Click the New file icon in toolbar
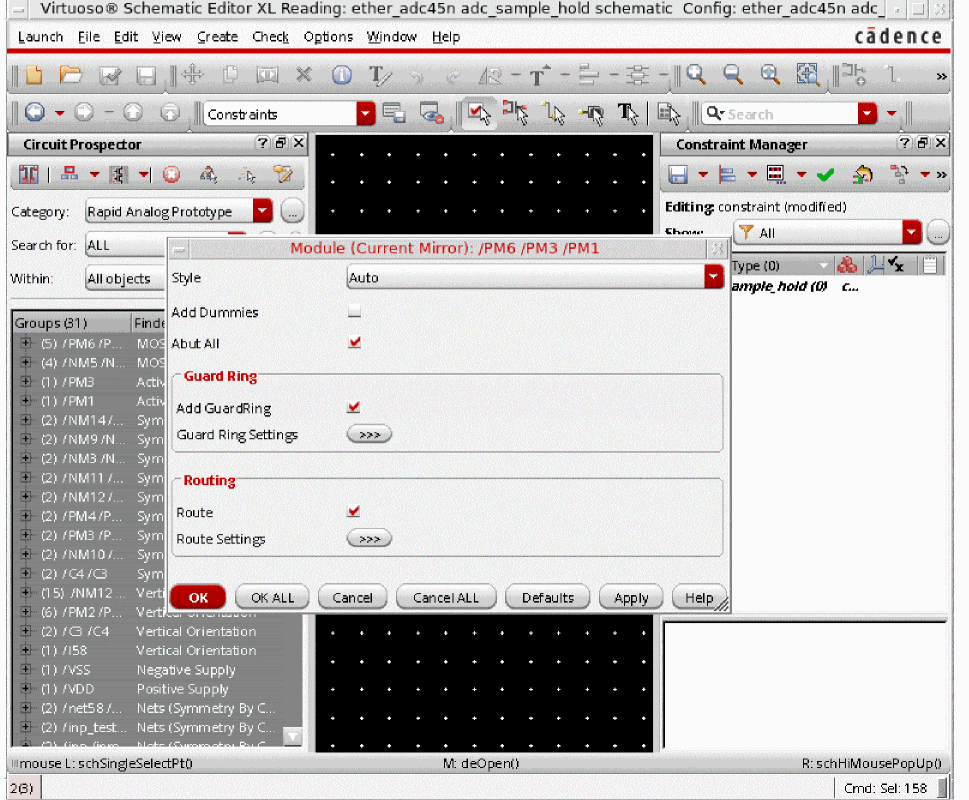Image resolution: width=969 pixels, height=800 pixels. click(34, 75)
